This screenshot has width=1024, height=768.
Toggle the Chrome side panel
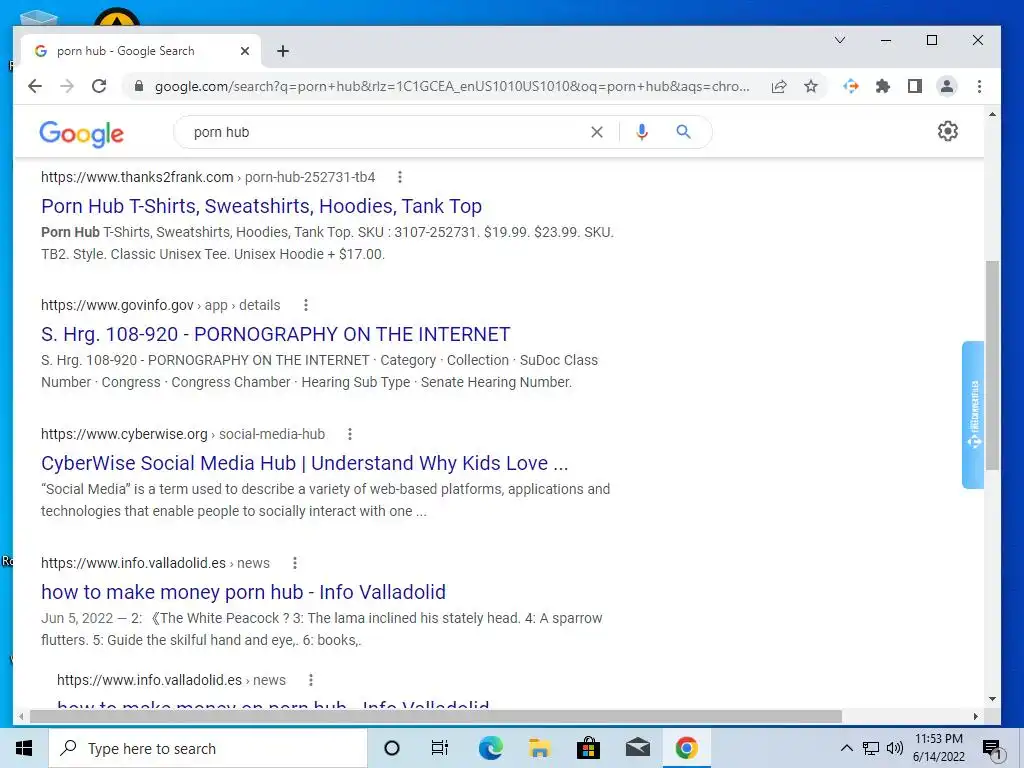tap(915, 86)
